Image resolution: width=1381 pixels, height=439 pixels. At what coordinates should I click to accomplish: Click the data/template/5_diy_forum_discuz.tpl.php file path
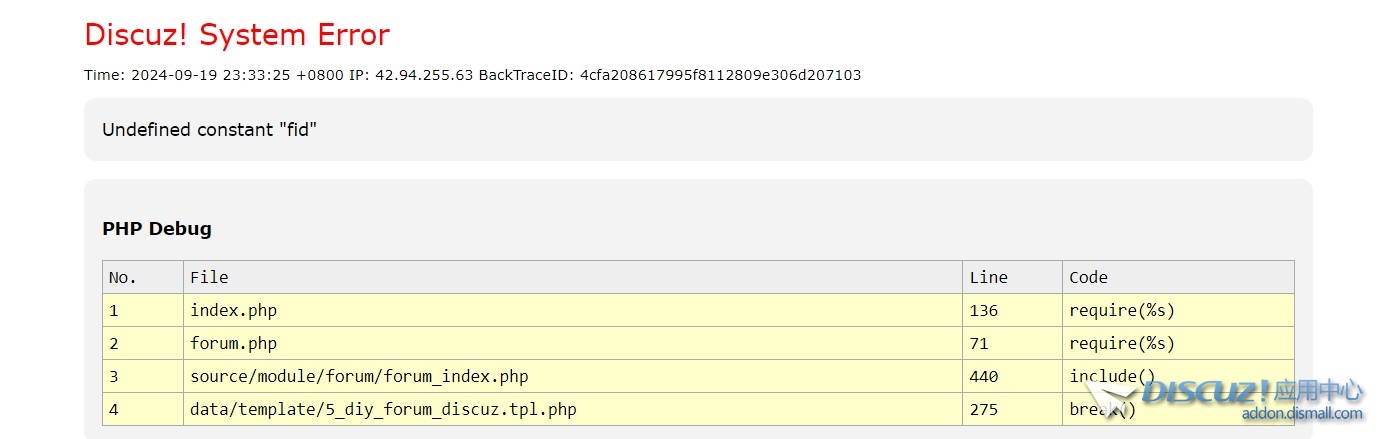383,409
